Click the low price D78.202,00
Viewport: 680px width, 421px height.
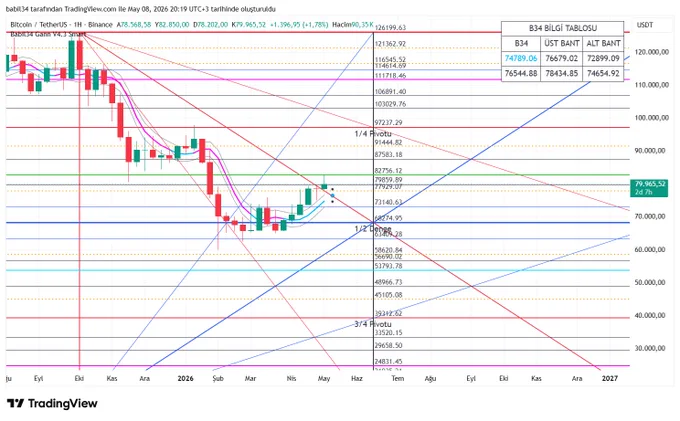pos(210,25)
